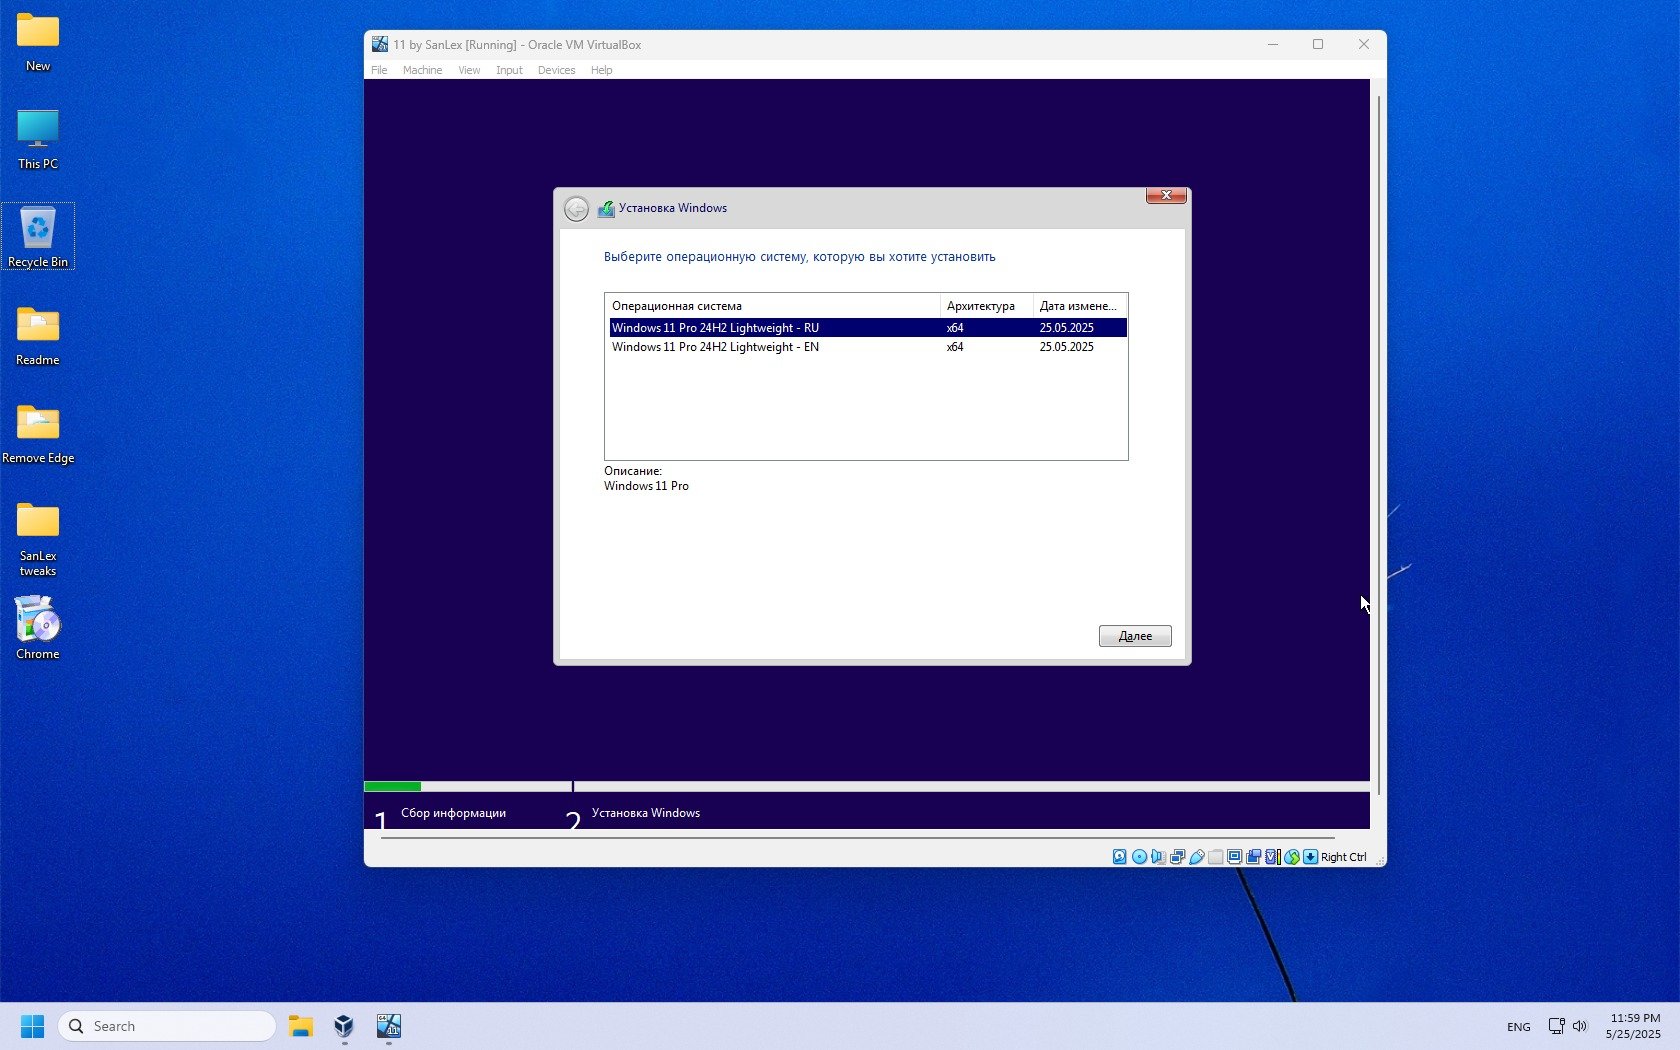The width and height of the screenshot is (1680, 1050).
Task: Close the Установка Windows dialog
Action: click(x=1166, y=196)
